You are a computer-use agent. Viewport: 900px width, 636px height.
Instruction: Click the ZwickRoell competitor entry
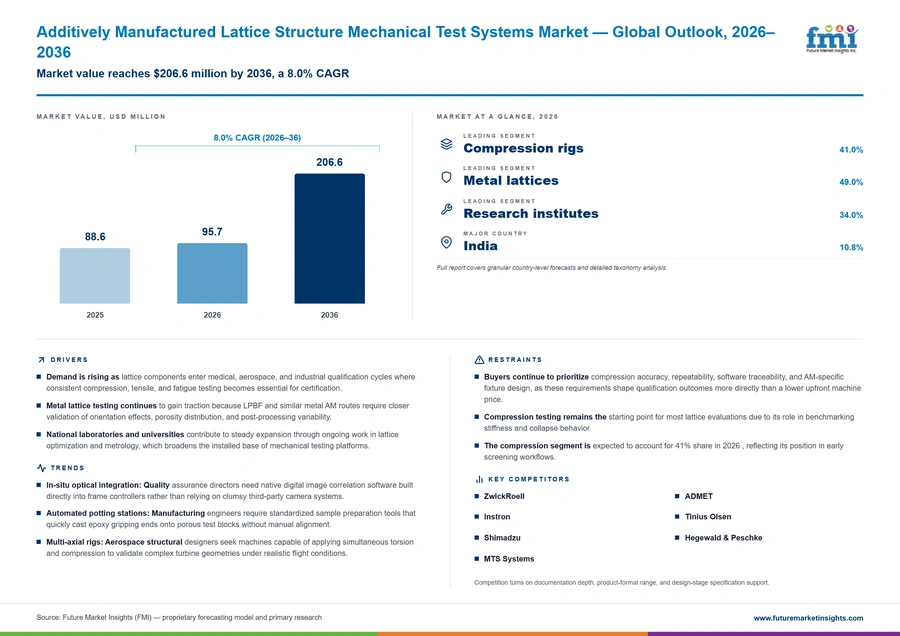pyautogui.click(x=504, y=497)
